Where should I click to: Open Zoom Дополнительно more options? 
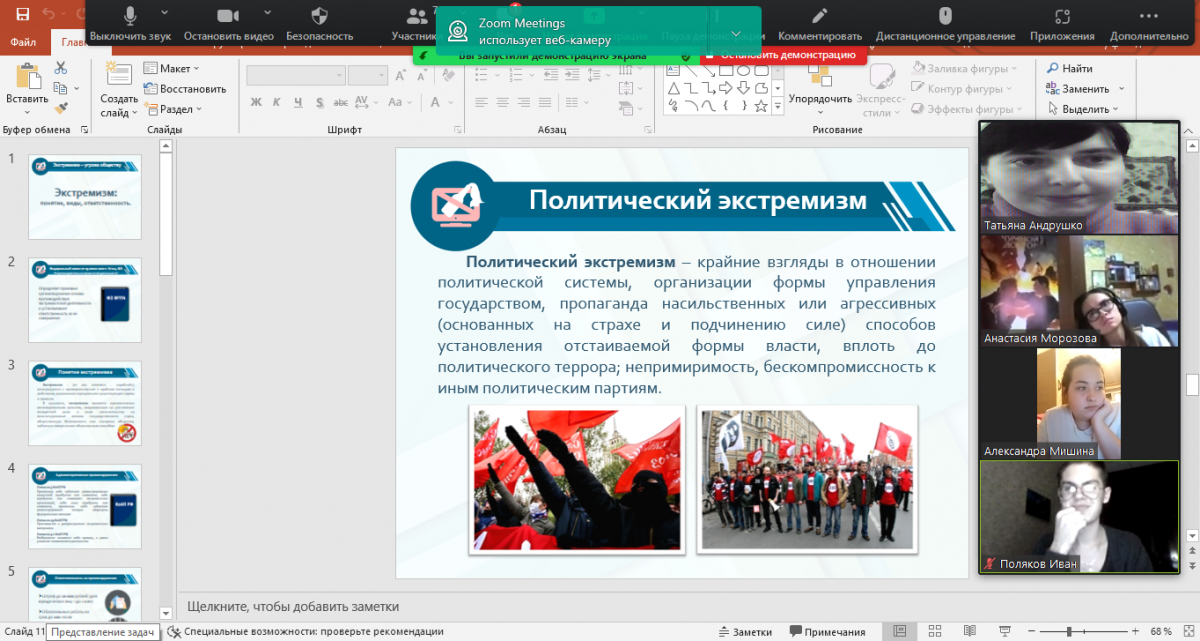point(1149,24)
